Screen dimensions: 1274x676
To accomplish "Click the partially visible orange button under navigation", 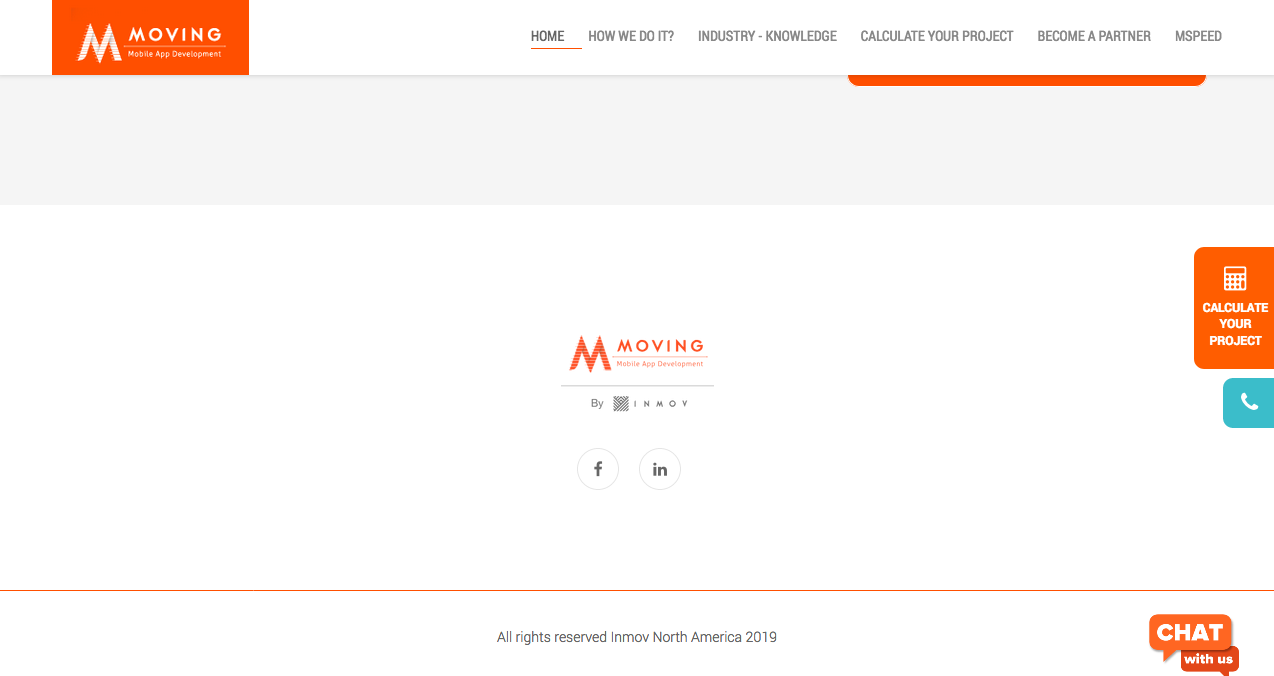I will [1026, 79].
